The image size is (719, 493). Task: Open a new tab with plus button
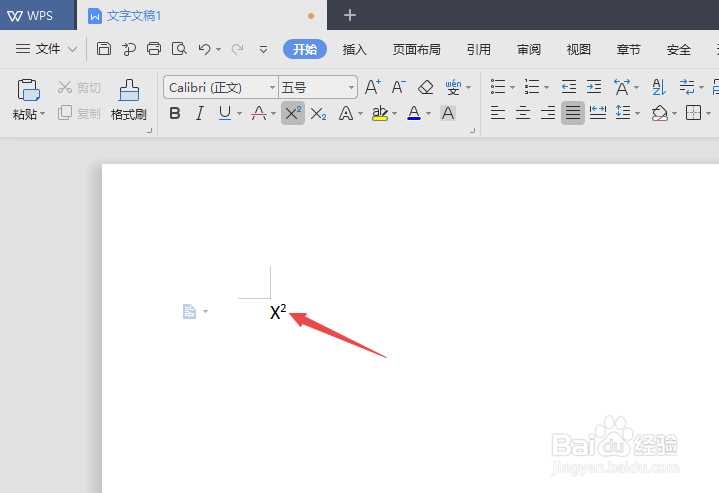pos(350,16)
